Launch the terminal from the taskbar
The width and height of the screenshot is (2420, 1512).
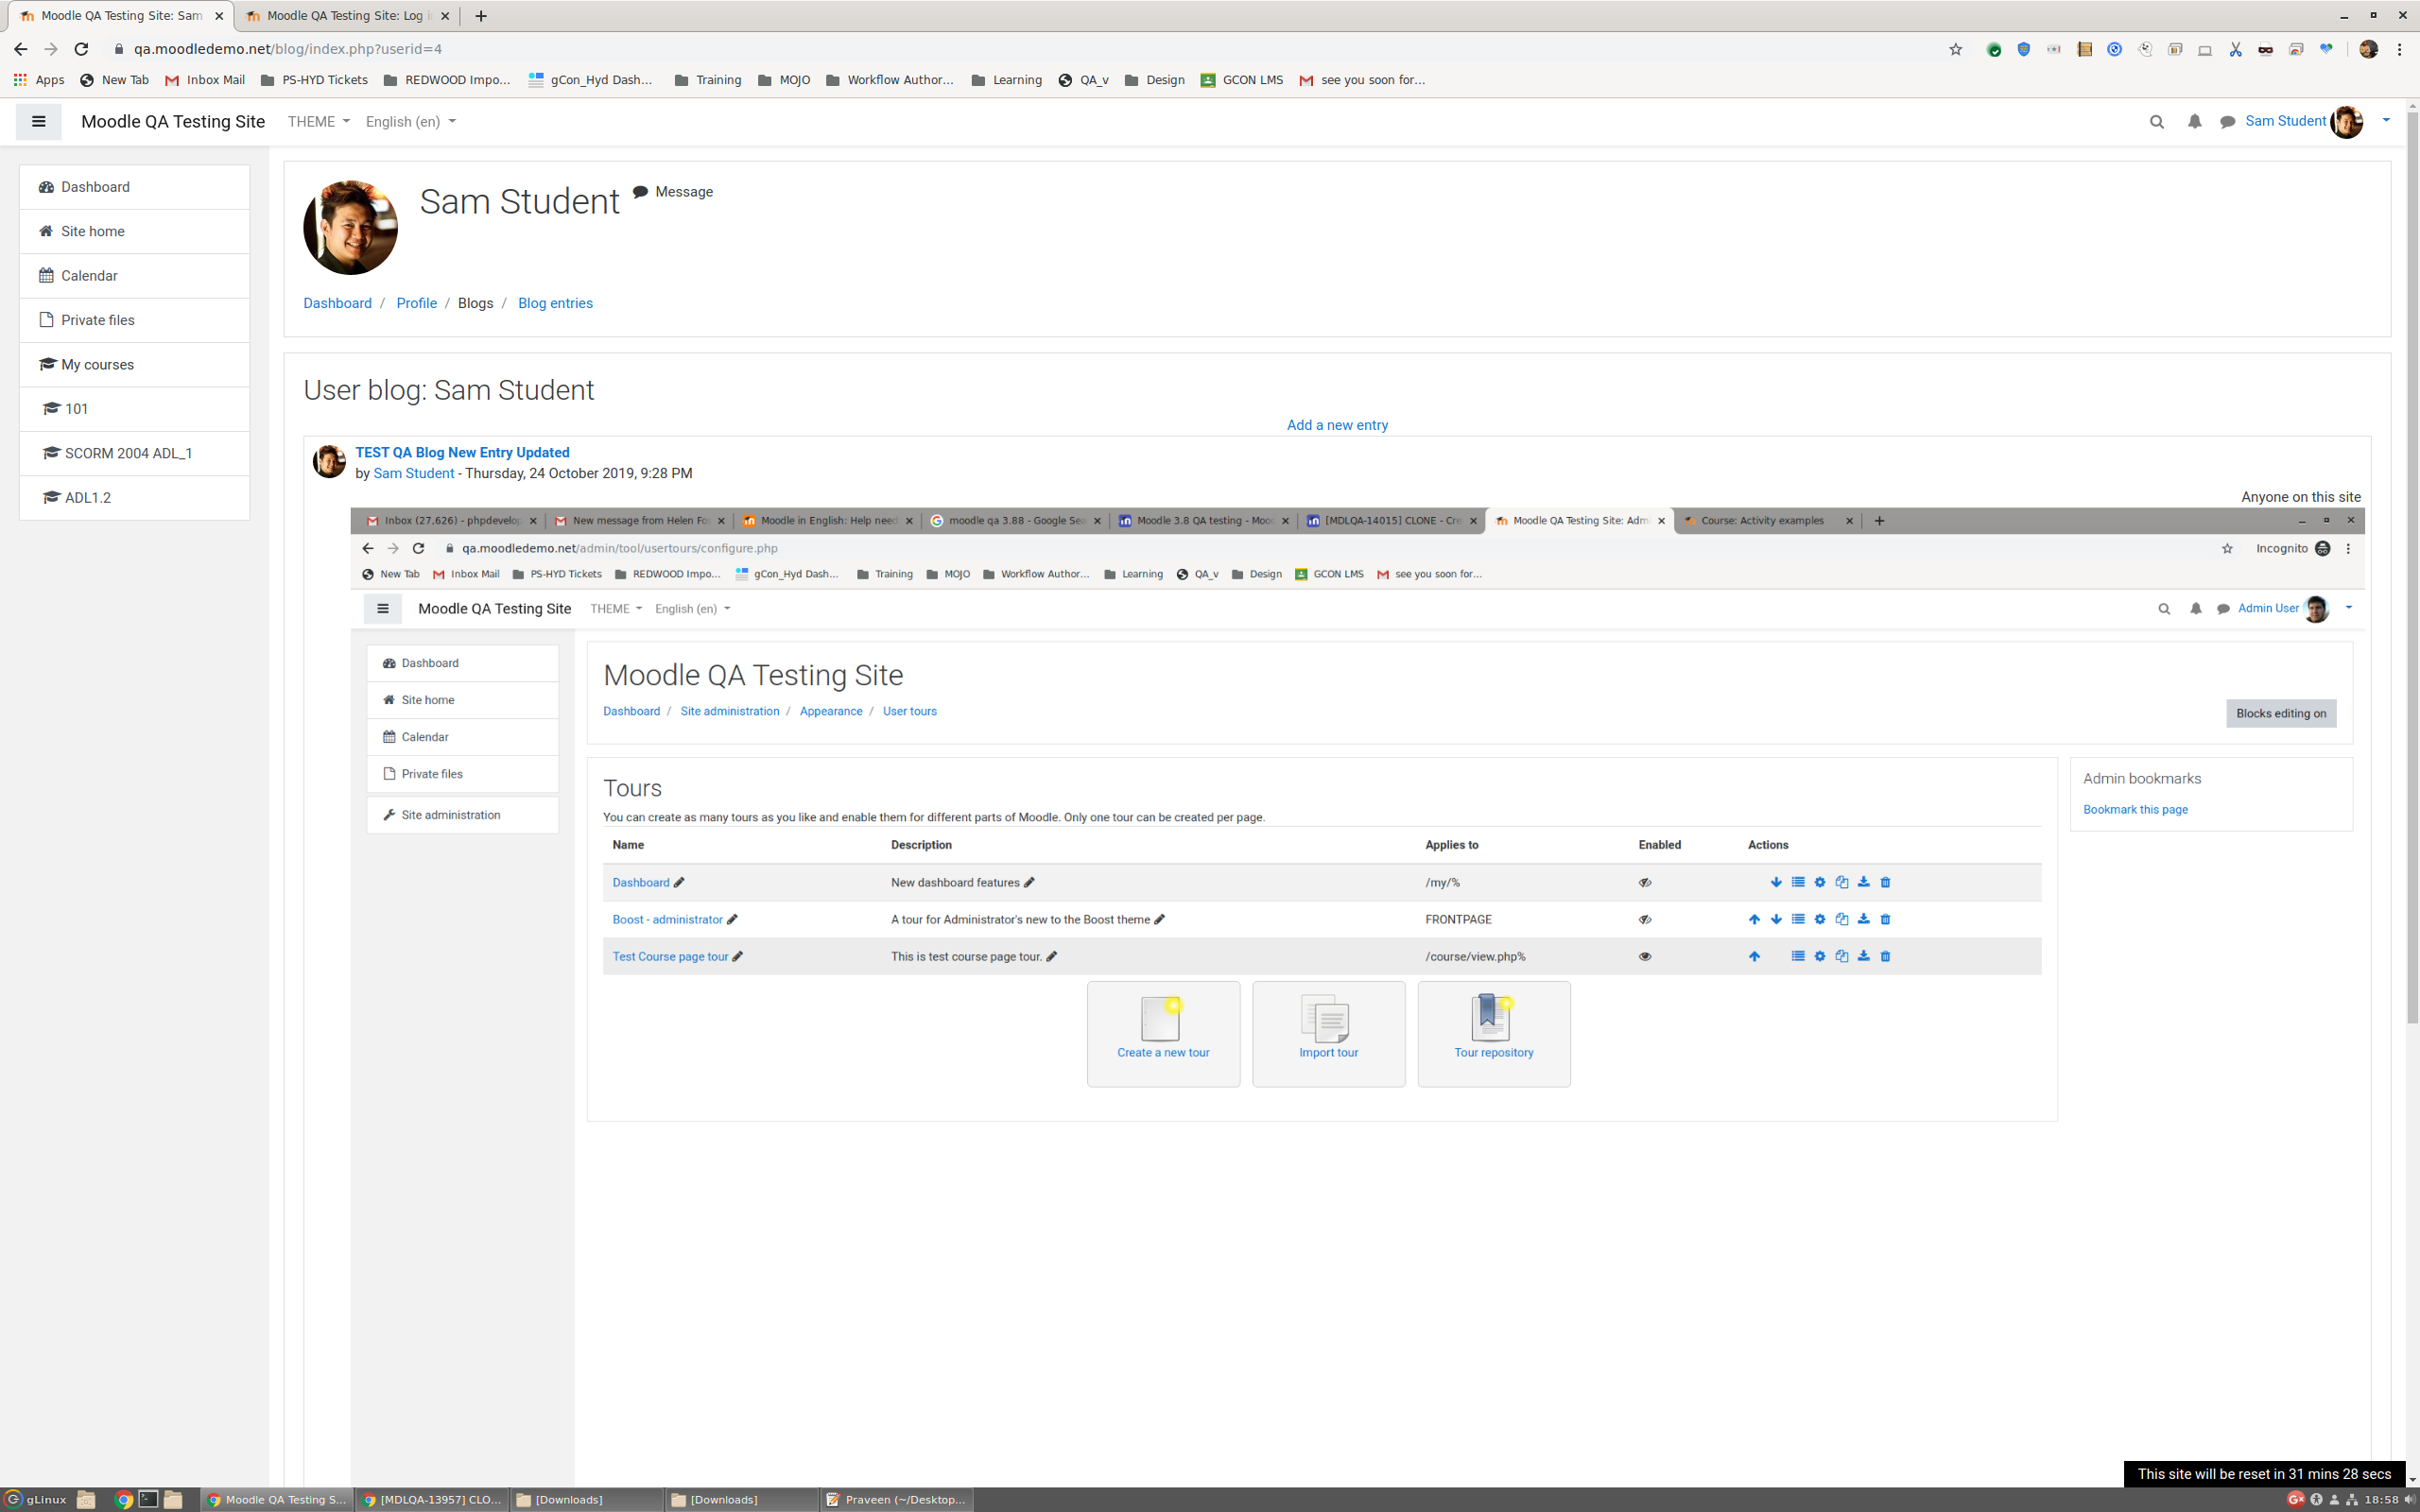(148, 1499)
